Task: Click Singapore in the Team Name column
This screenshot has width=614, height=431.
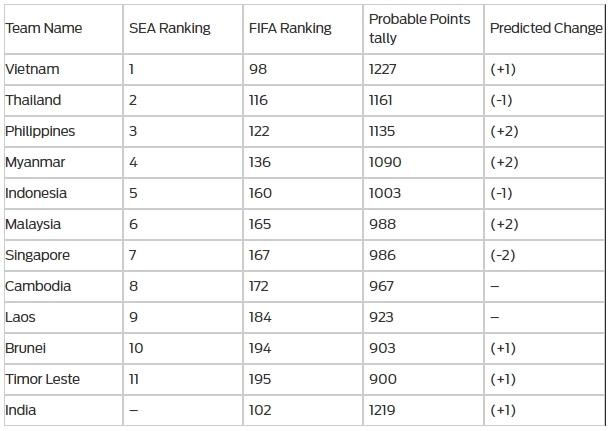Action: [x=38, y=255]
